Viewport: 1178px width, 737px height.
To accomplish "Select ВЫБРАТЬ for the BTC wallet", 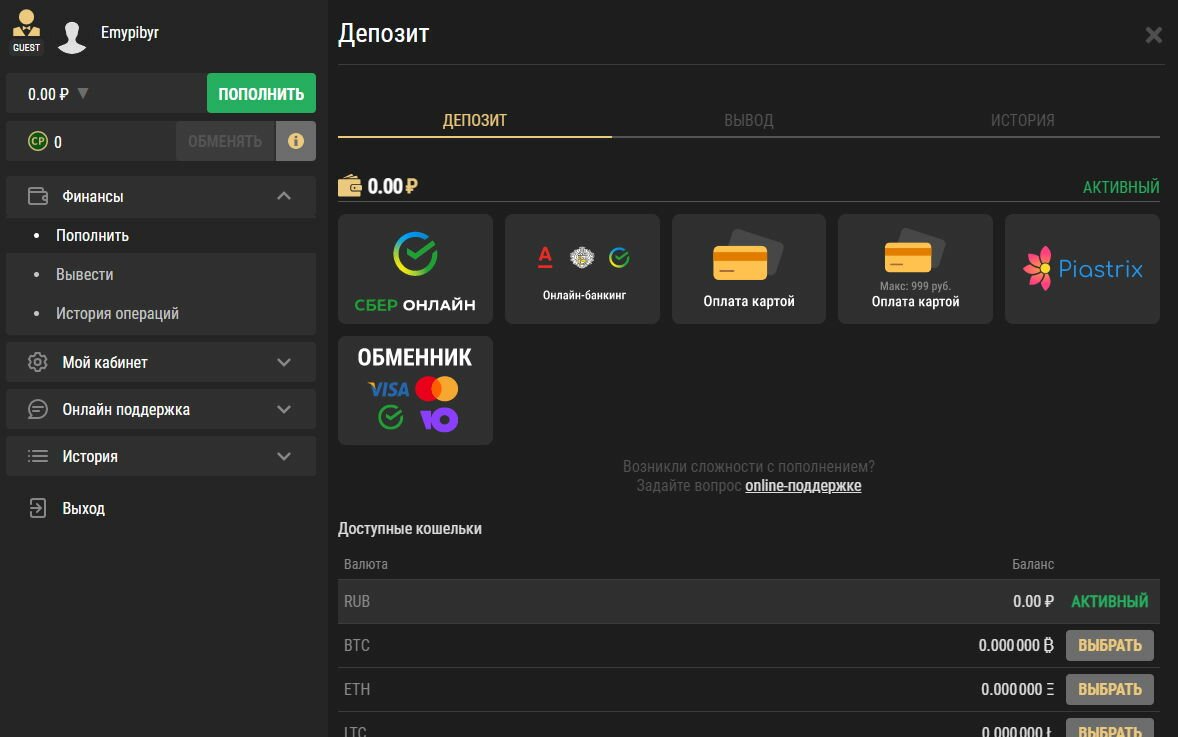I will click(1109, 645).
